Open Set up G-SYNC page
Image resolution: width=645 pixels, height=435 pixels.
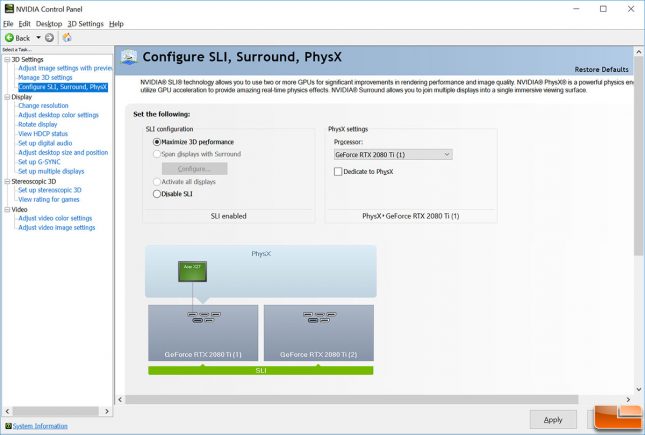(39, 162)
